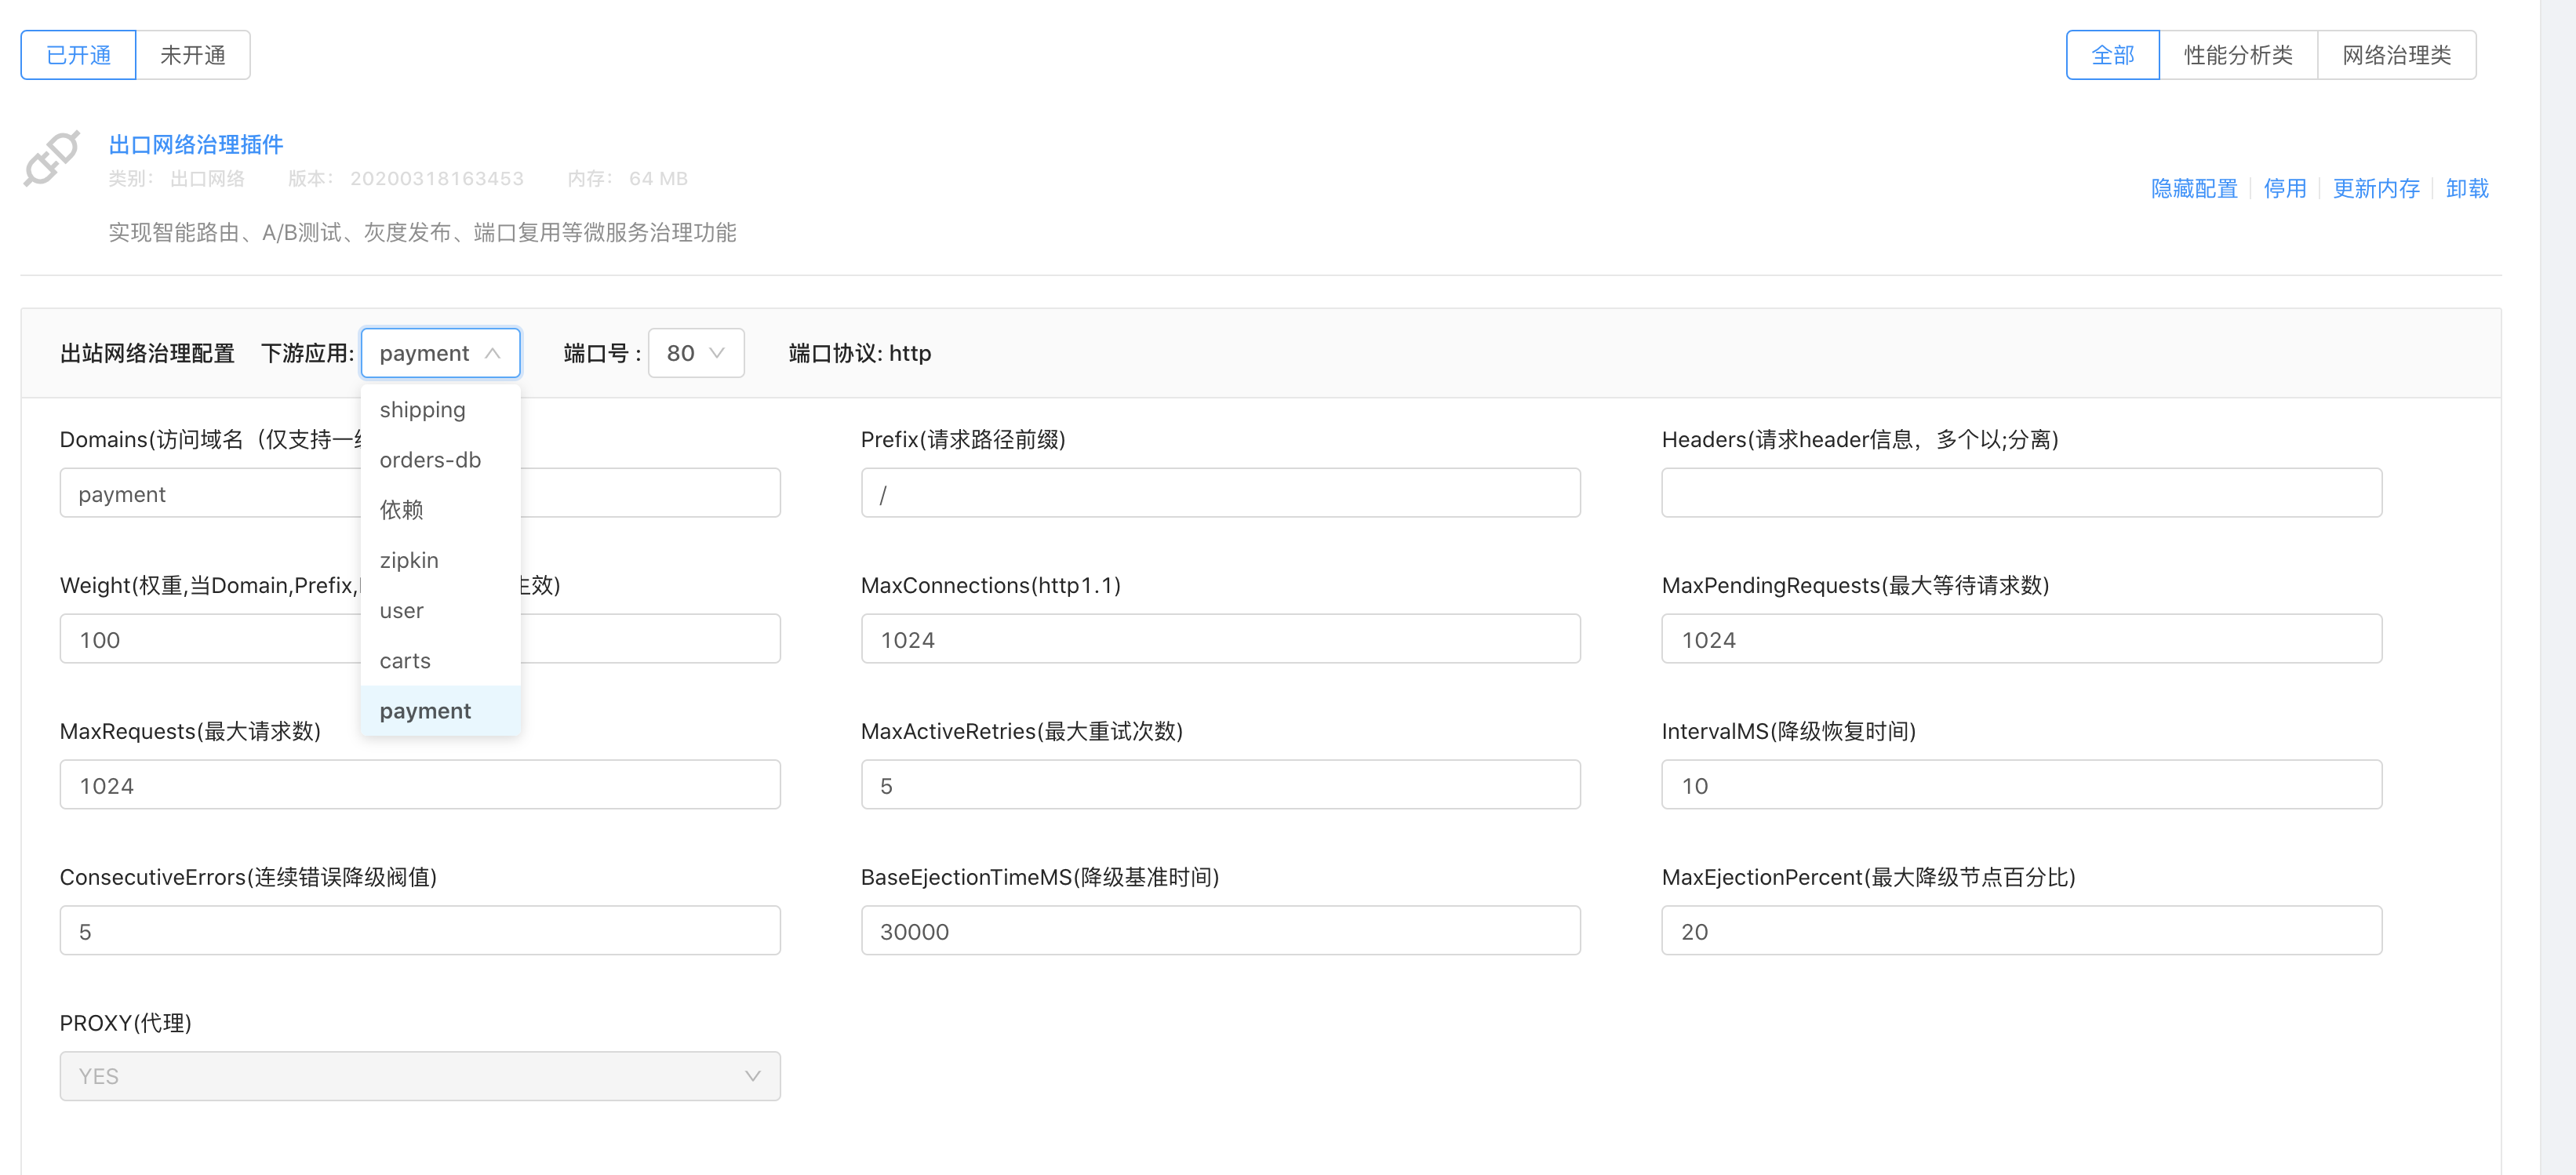This screenshot has width=2576, height=1175.
Task: Click the Weight input field
Action: (420, 639)
